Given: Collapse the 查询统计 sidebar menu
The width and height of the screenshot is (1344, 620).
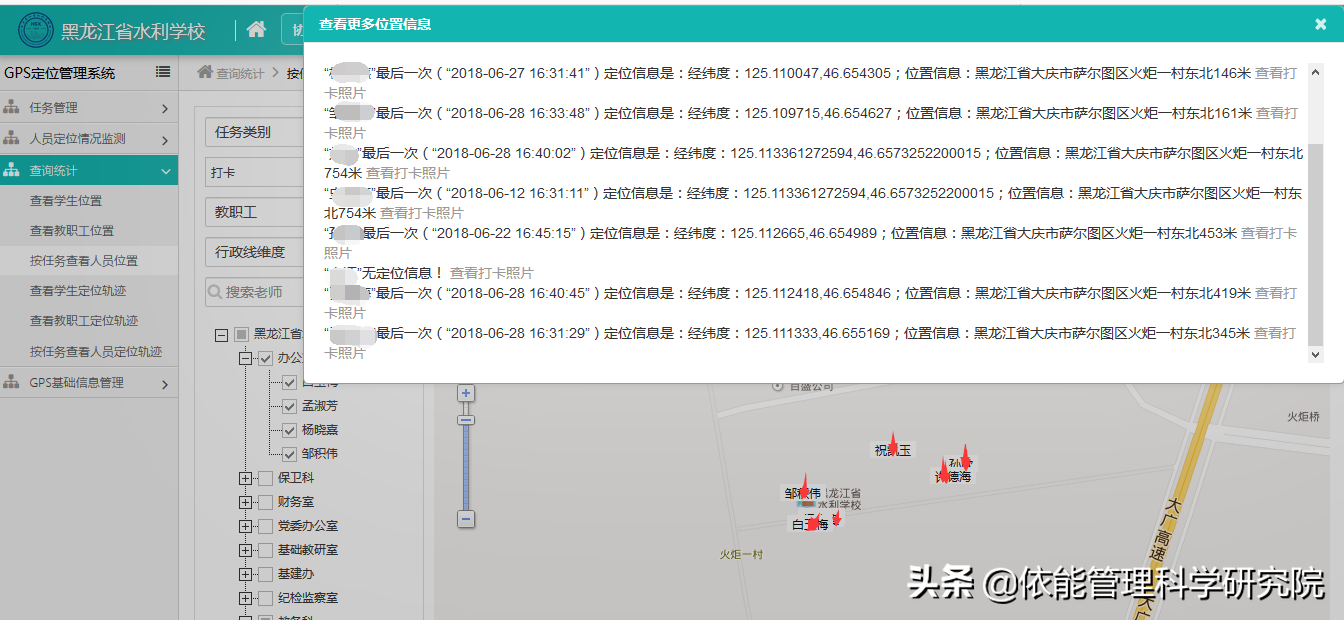Looking at the screenshot, I should (89, 171).
